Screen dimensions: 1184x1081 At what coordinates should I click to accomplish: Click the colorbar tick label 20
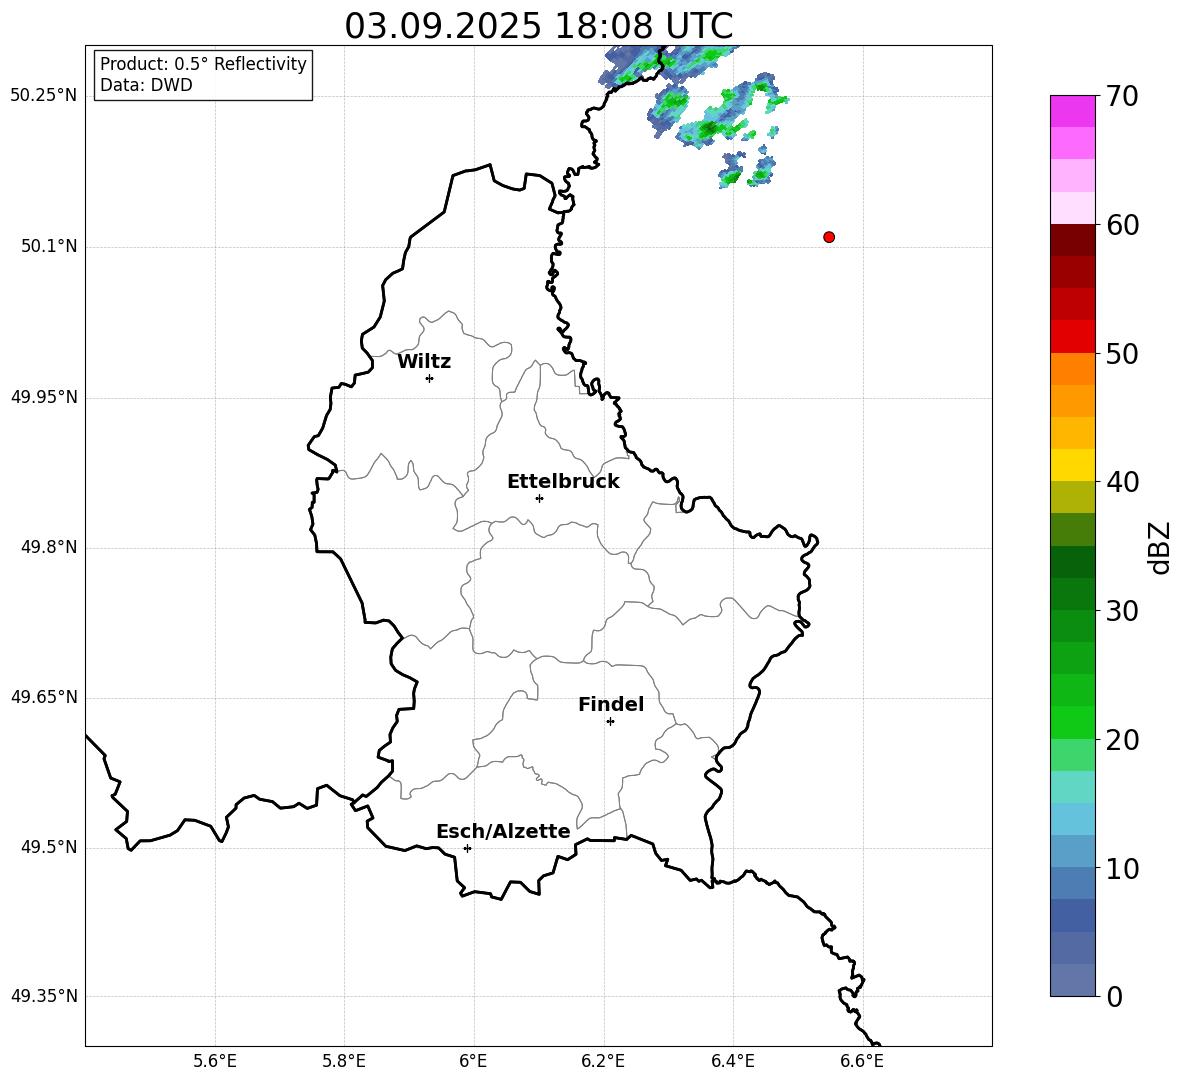(1123, 740)
